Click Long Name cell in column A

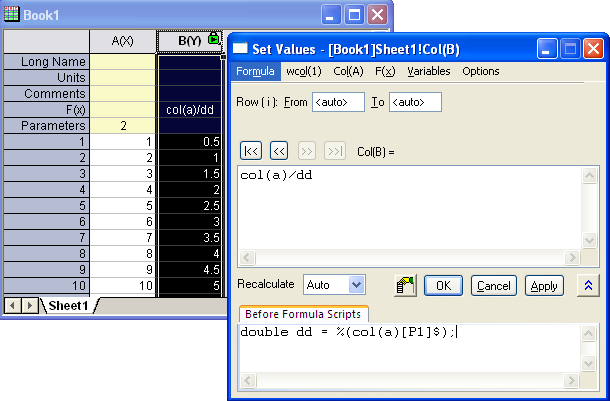point(123,62)
